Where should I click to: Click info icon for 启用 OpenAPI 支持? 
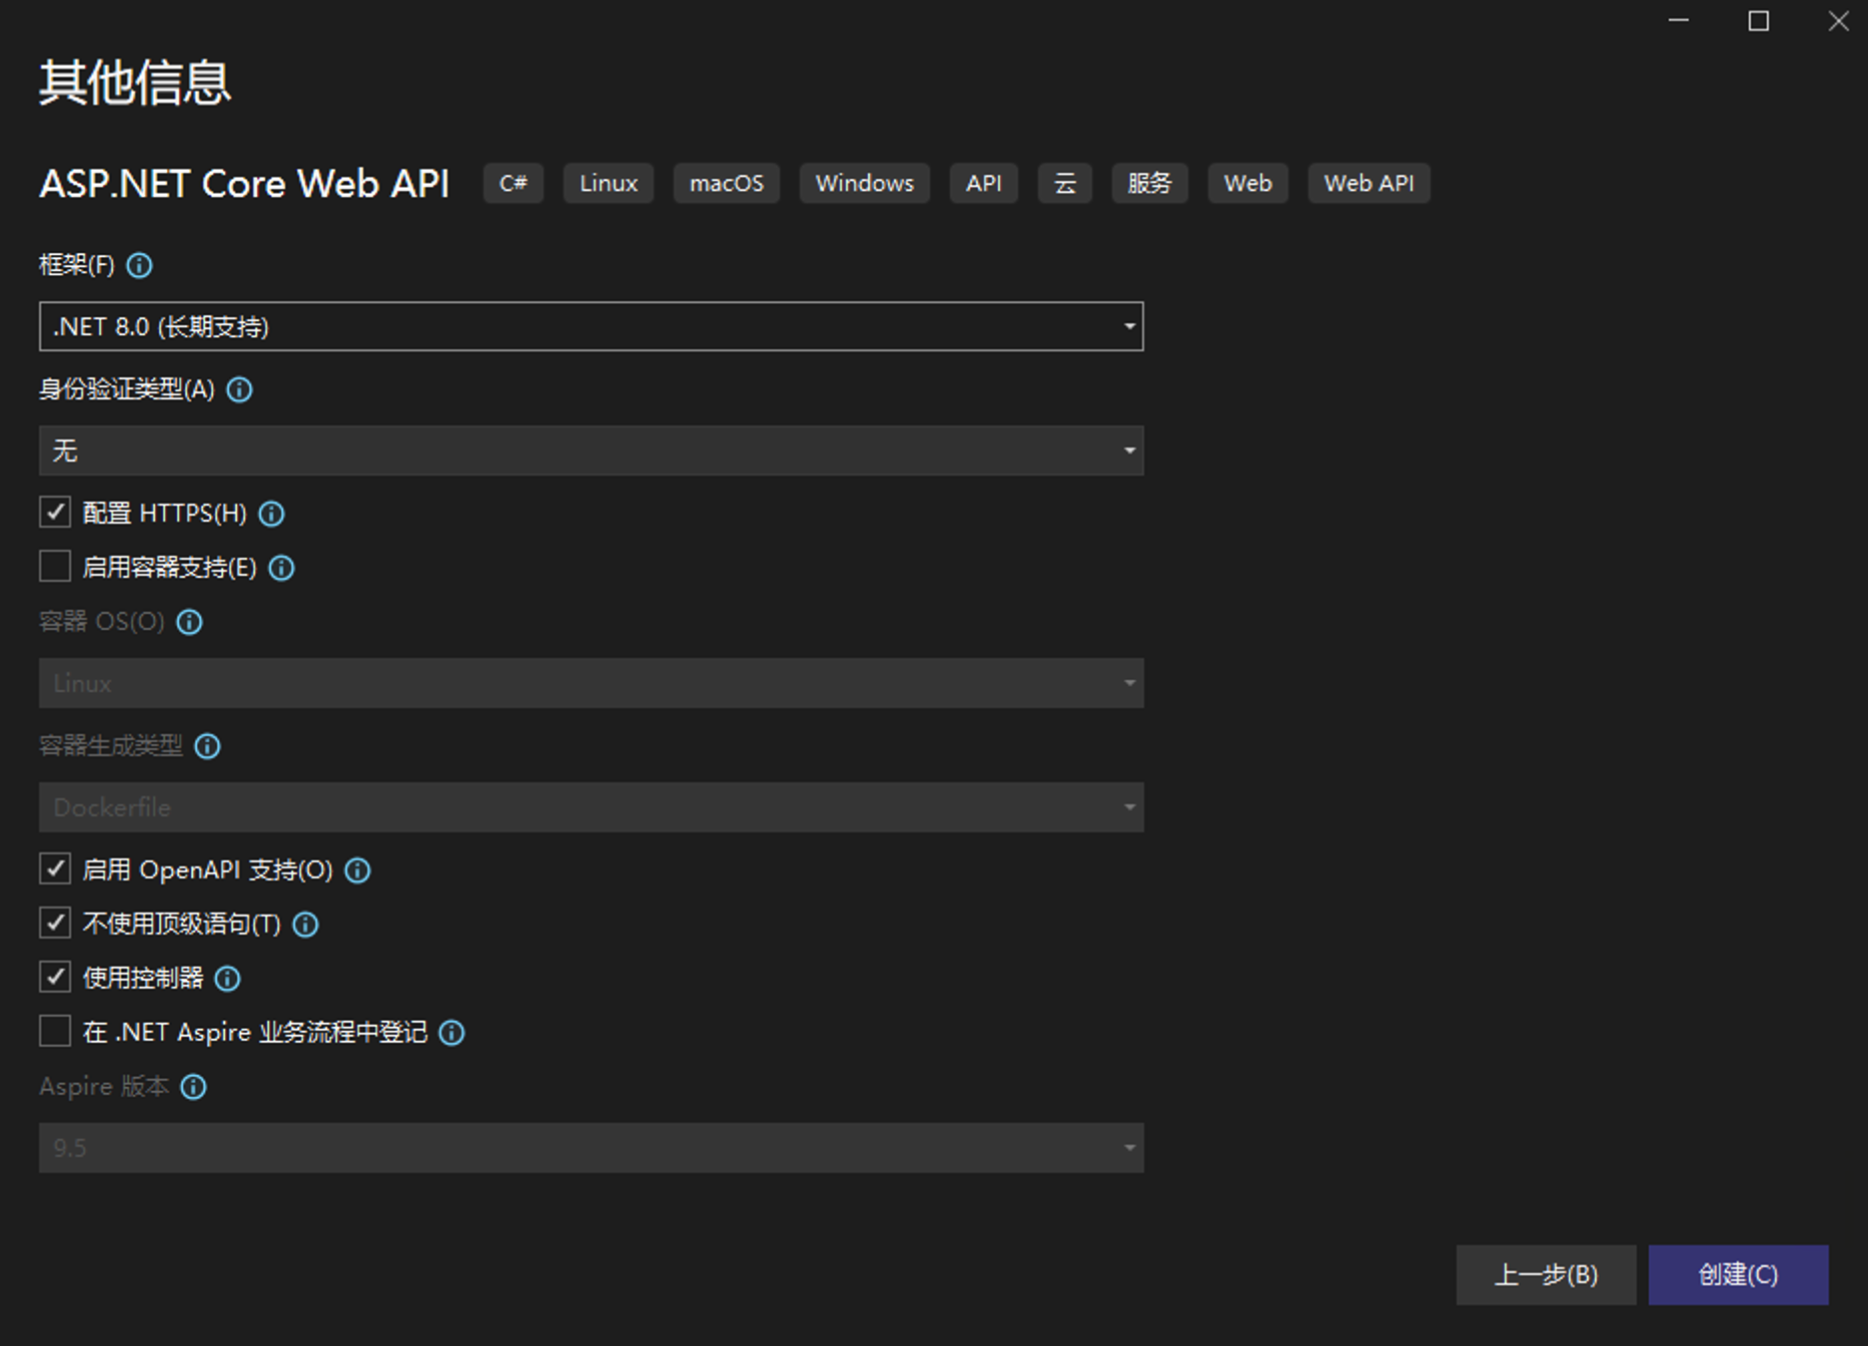coord(357,870)
